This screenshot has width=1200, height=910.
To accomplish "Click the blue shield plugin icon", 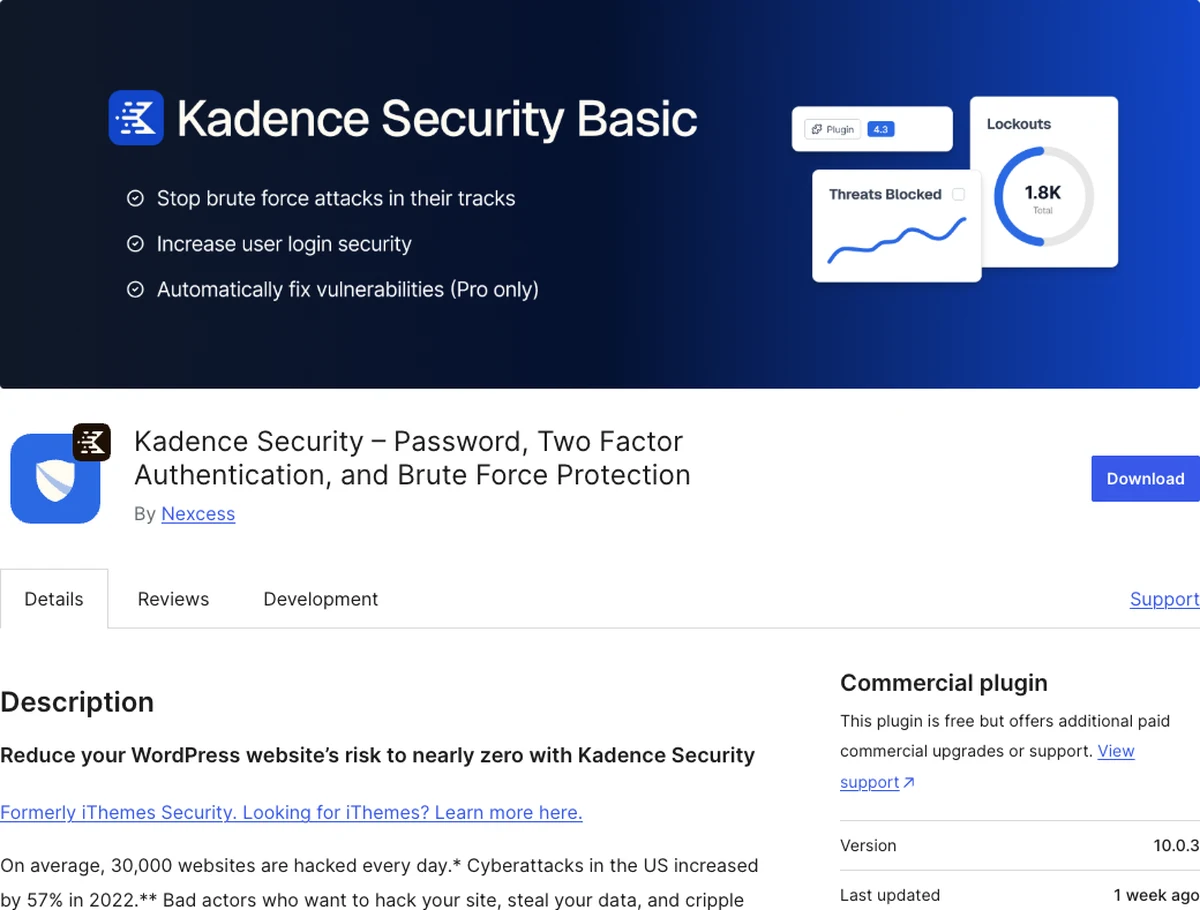I will coord(56,478).
